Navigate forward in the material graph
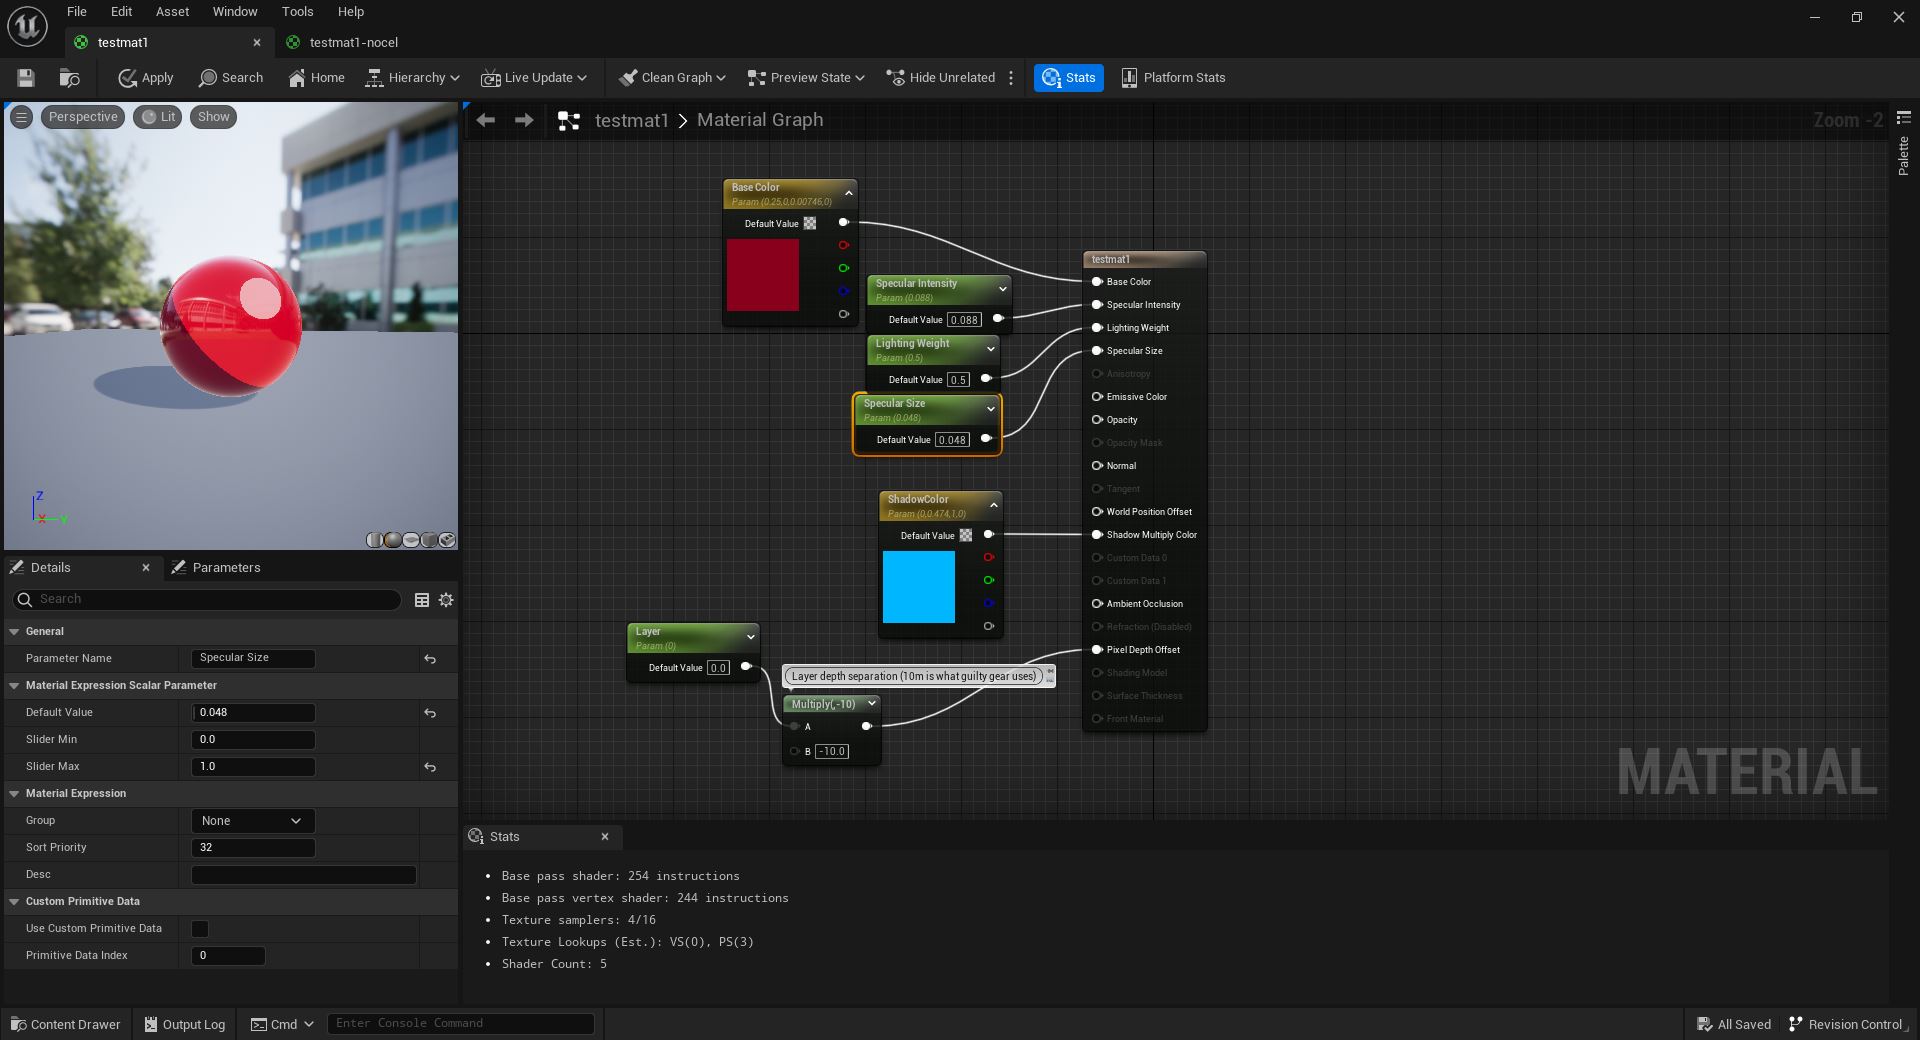Viewport: 1920px width, 1040px height. pos(524,120)
